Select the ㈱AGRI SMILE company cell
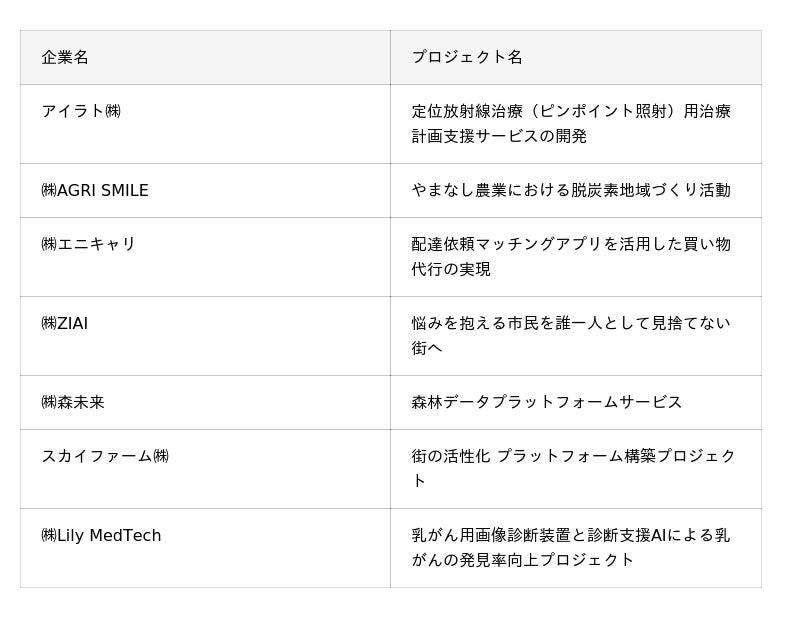Image resolution: width=800 pixels, height=618 pixels. tap(95, 190)
